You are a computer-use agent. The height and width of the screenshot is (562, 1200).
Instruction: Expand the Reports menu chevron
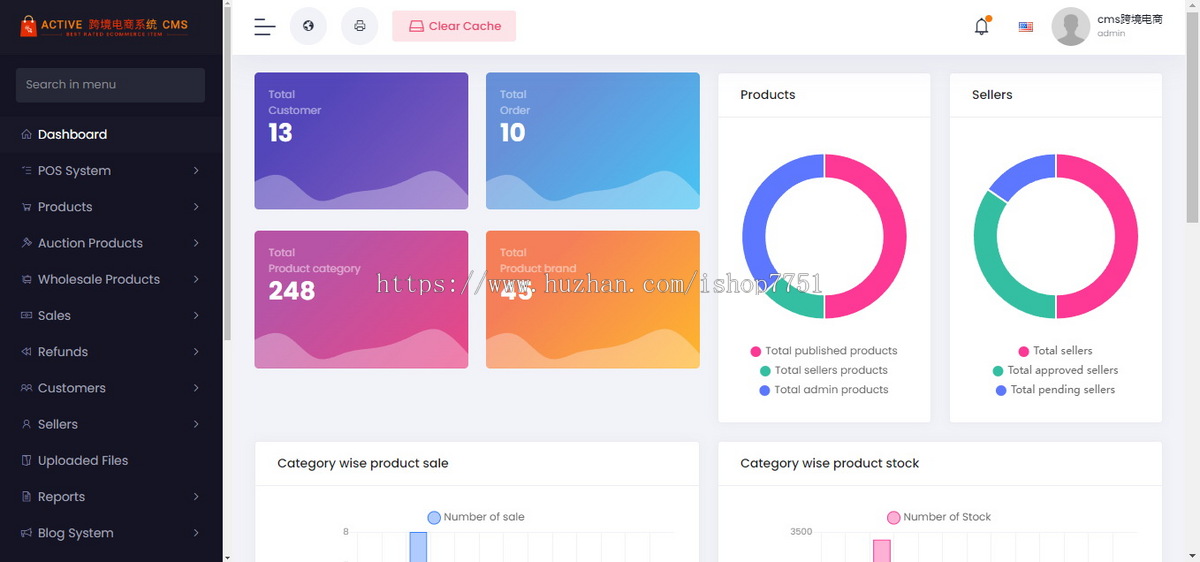tap(196, 497)
